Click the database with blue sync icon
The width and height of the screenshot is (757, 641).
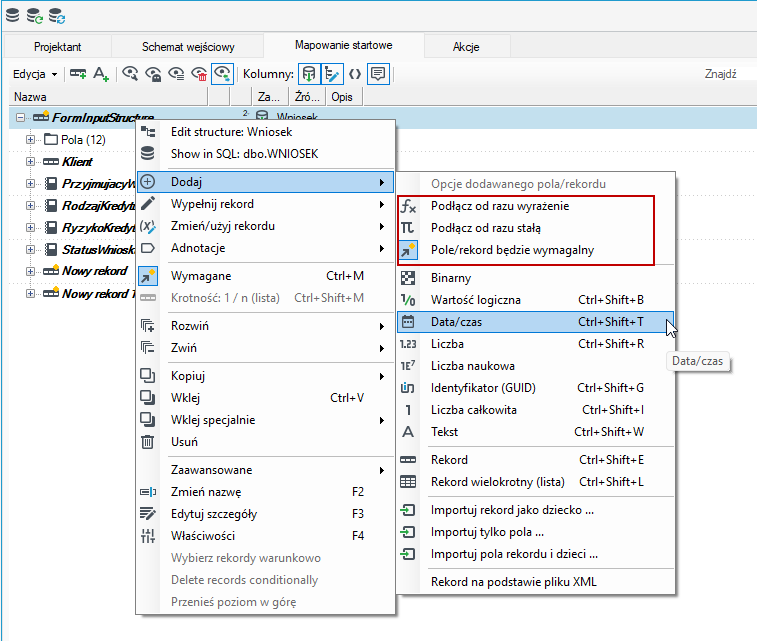[56, 15]
